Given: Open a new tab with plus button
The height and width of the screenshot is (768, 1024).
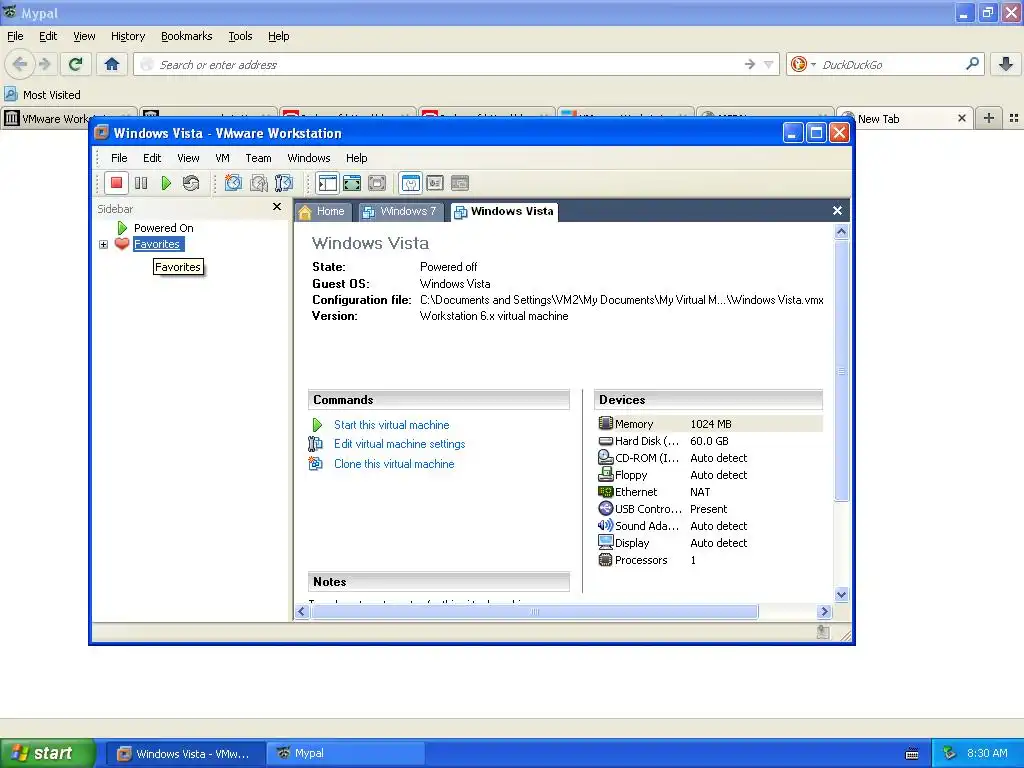Looking at the screenshot, I should coord(989,118).
